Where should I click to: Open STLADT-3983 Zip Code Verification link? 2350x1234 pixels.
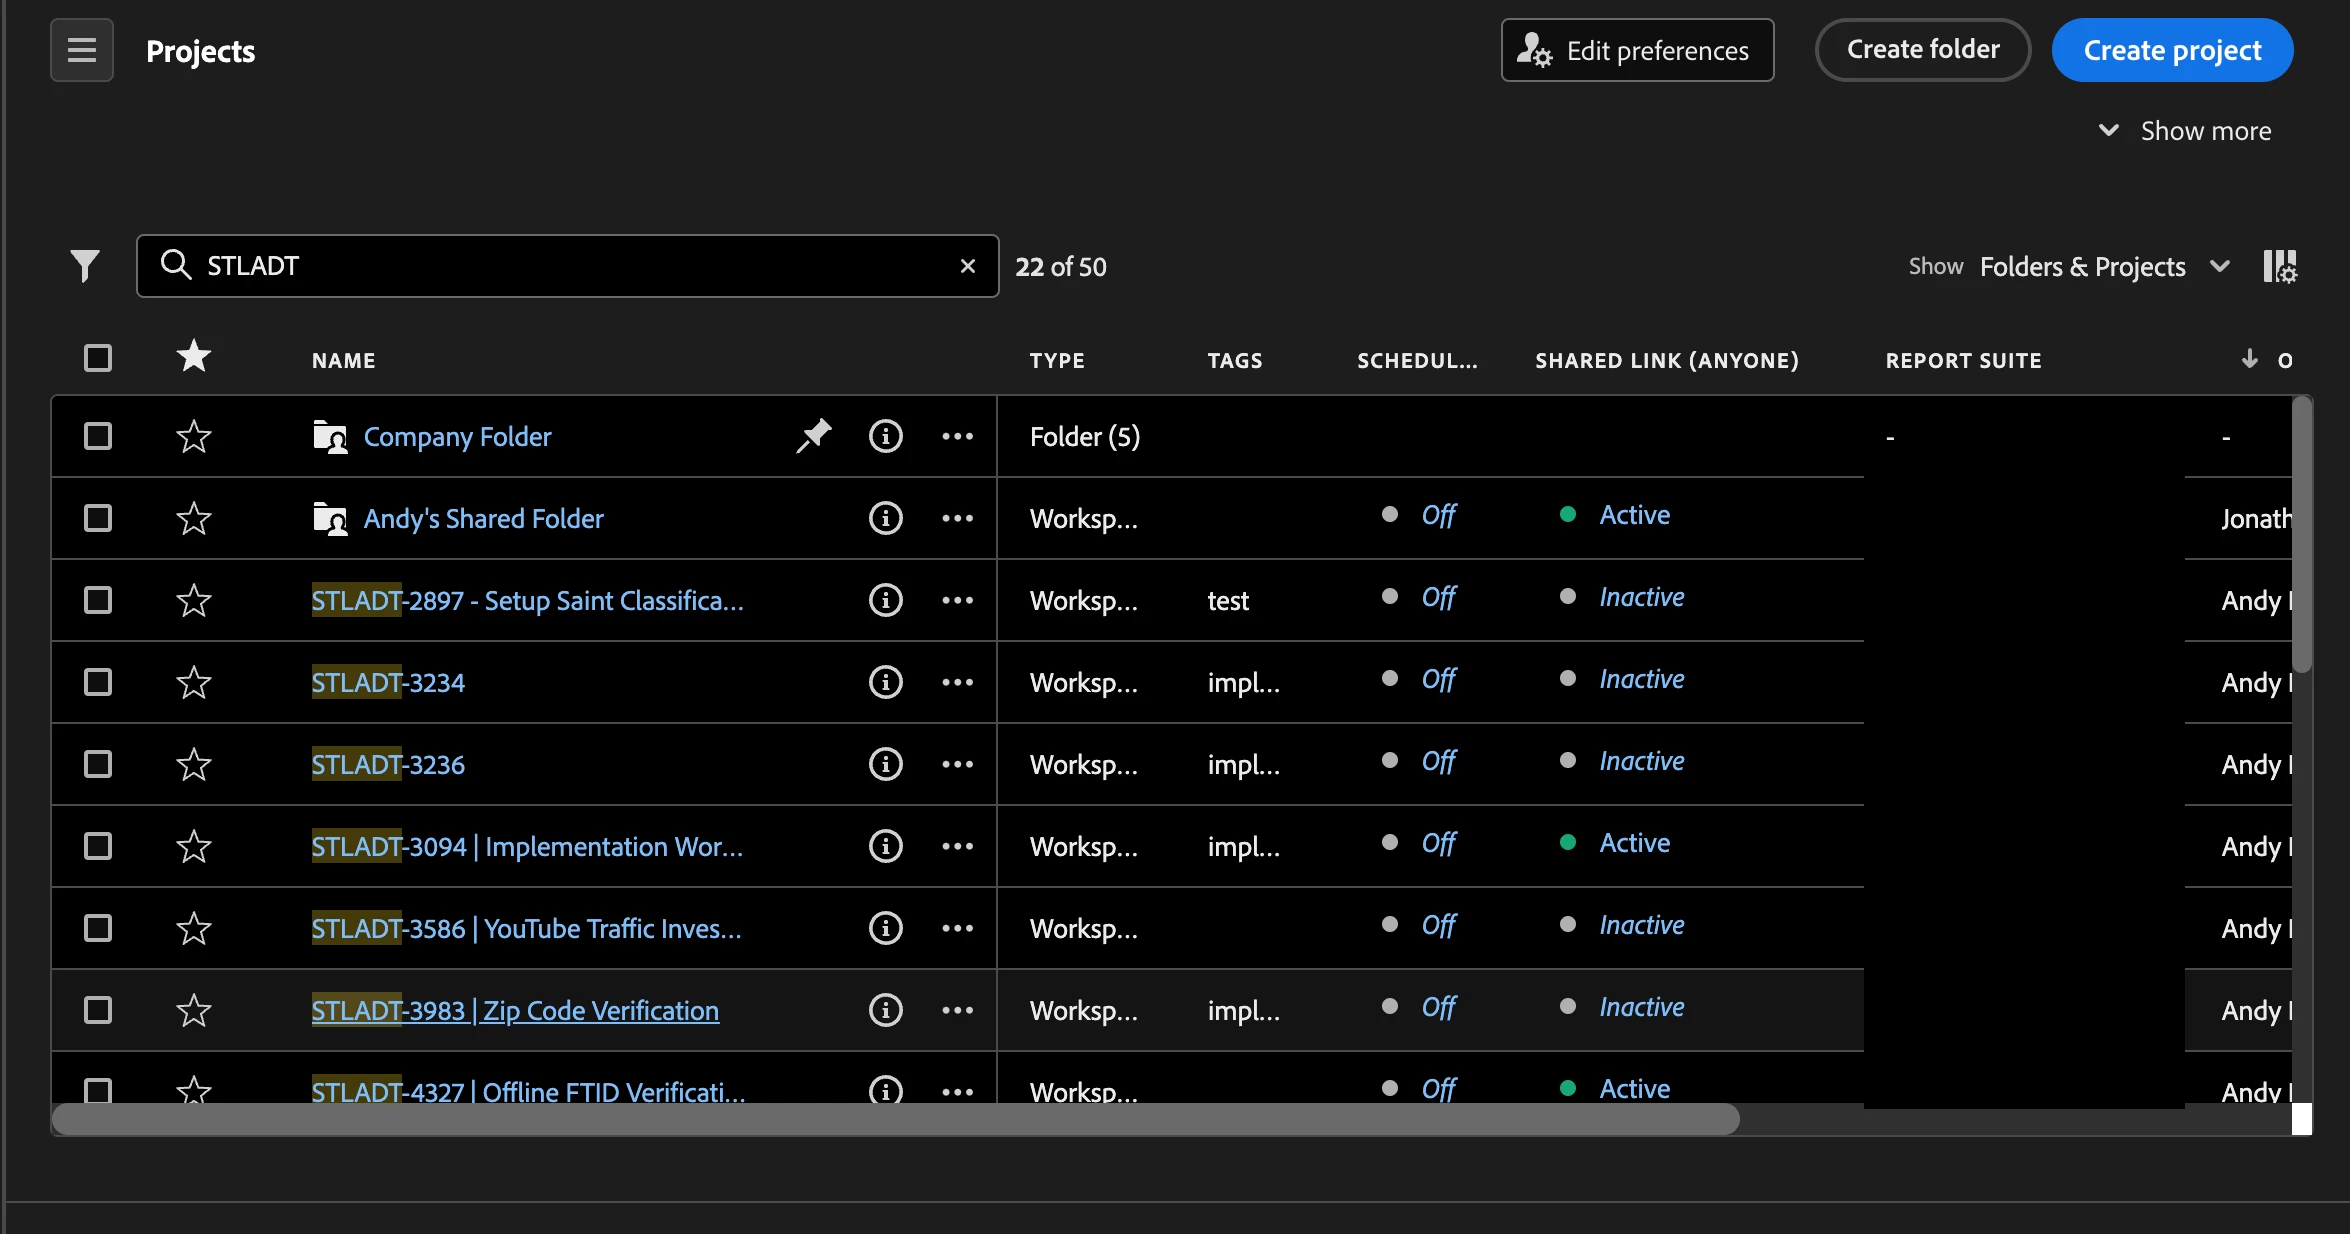point(515,1010)
